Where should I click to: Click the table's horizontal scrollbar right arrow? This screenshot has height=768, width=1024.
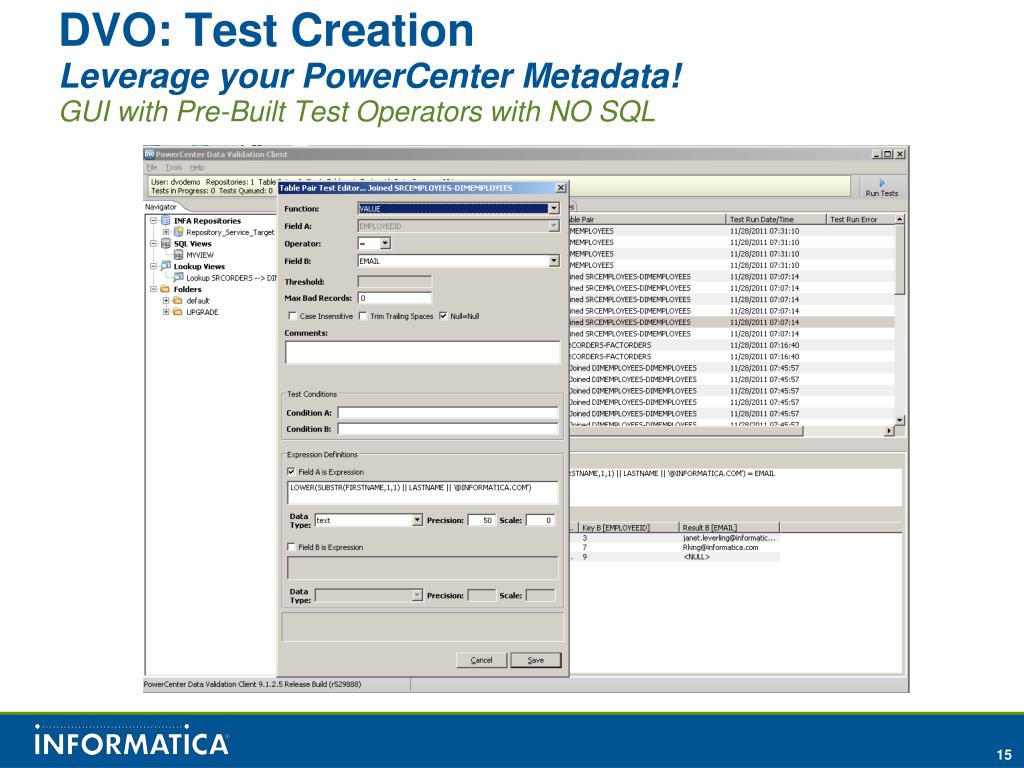coord(889,431)
